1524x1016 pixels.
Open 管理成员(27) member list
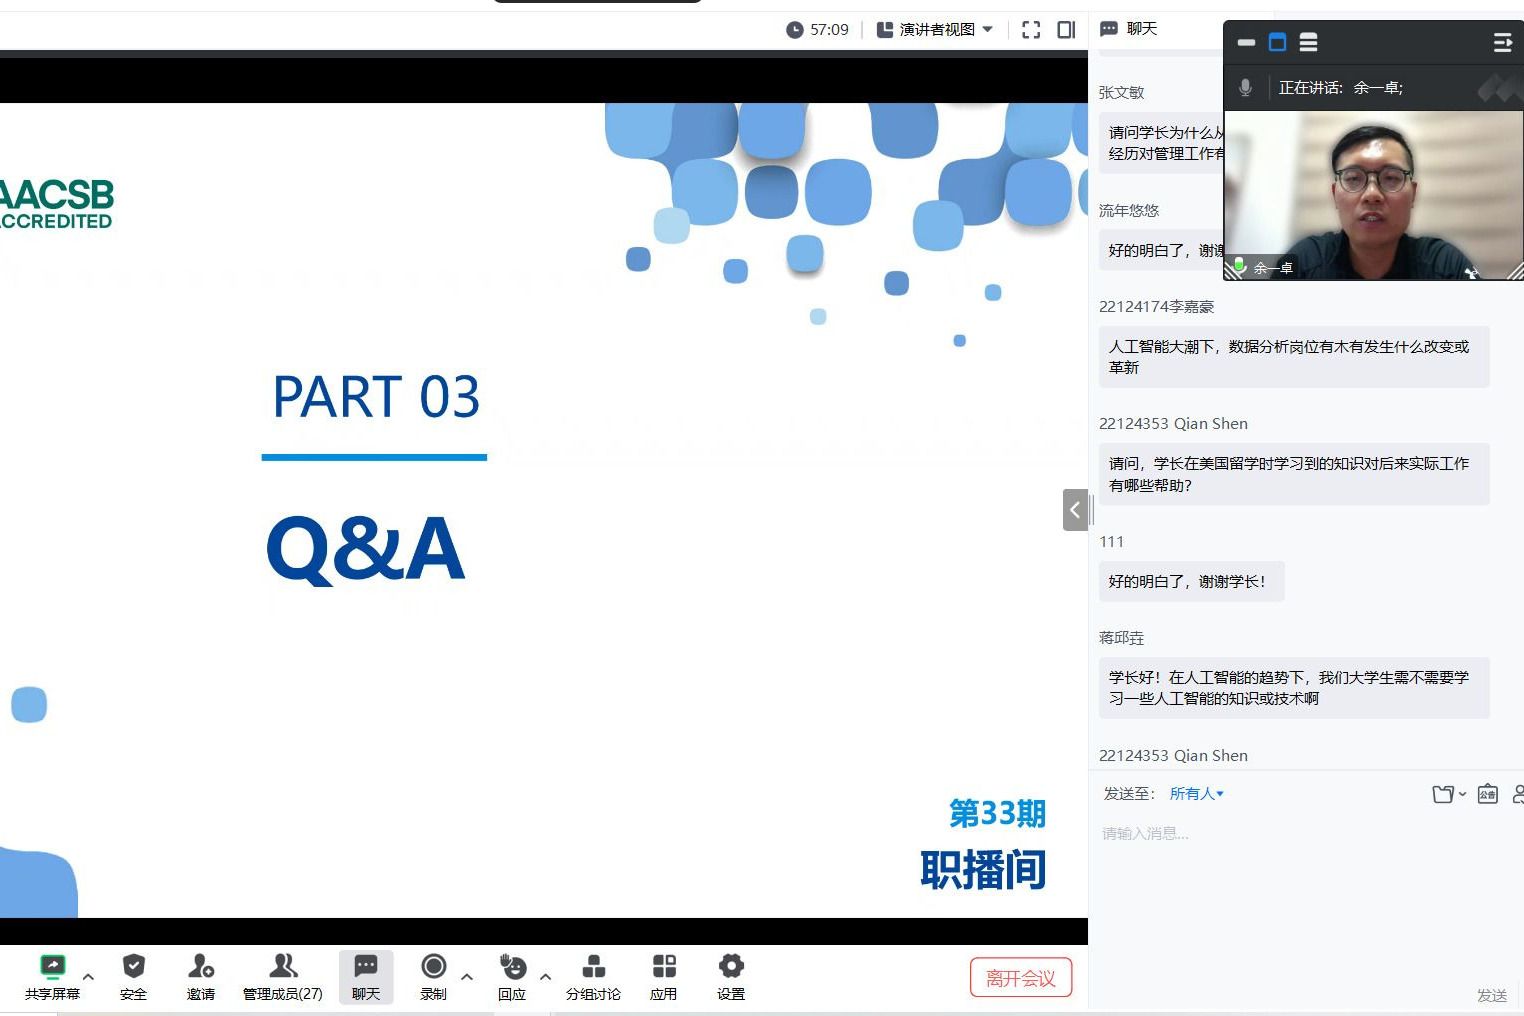[x=283, y=975]
